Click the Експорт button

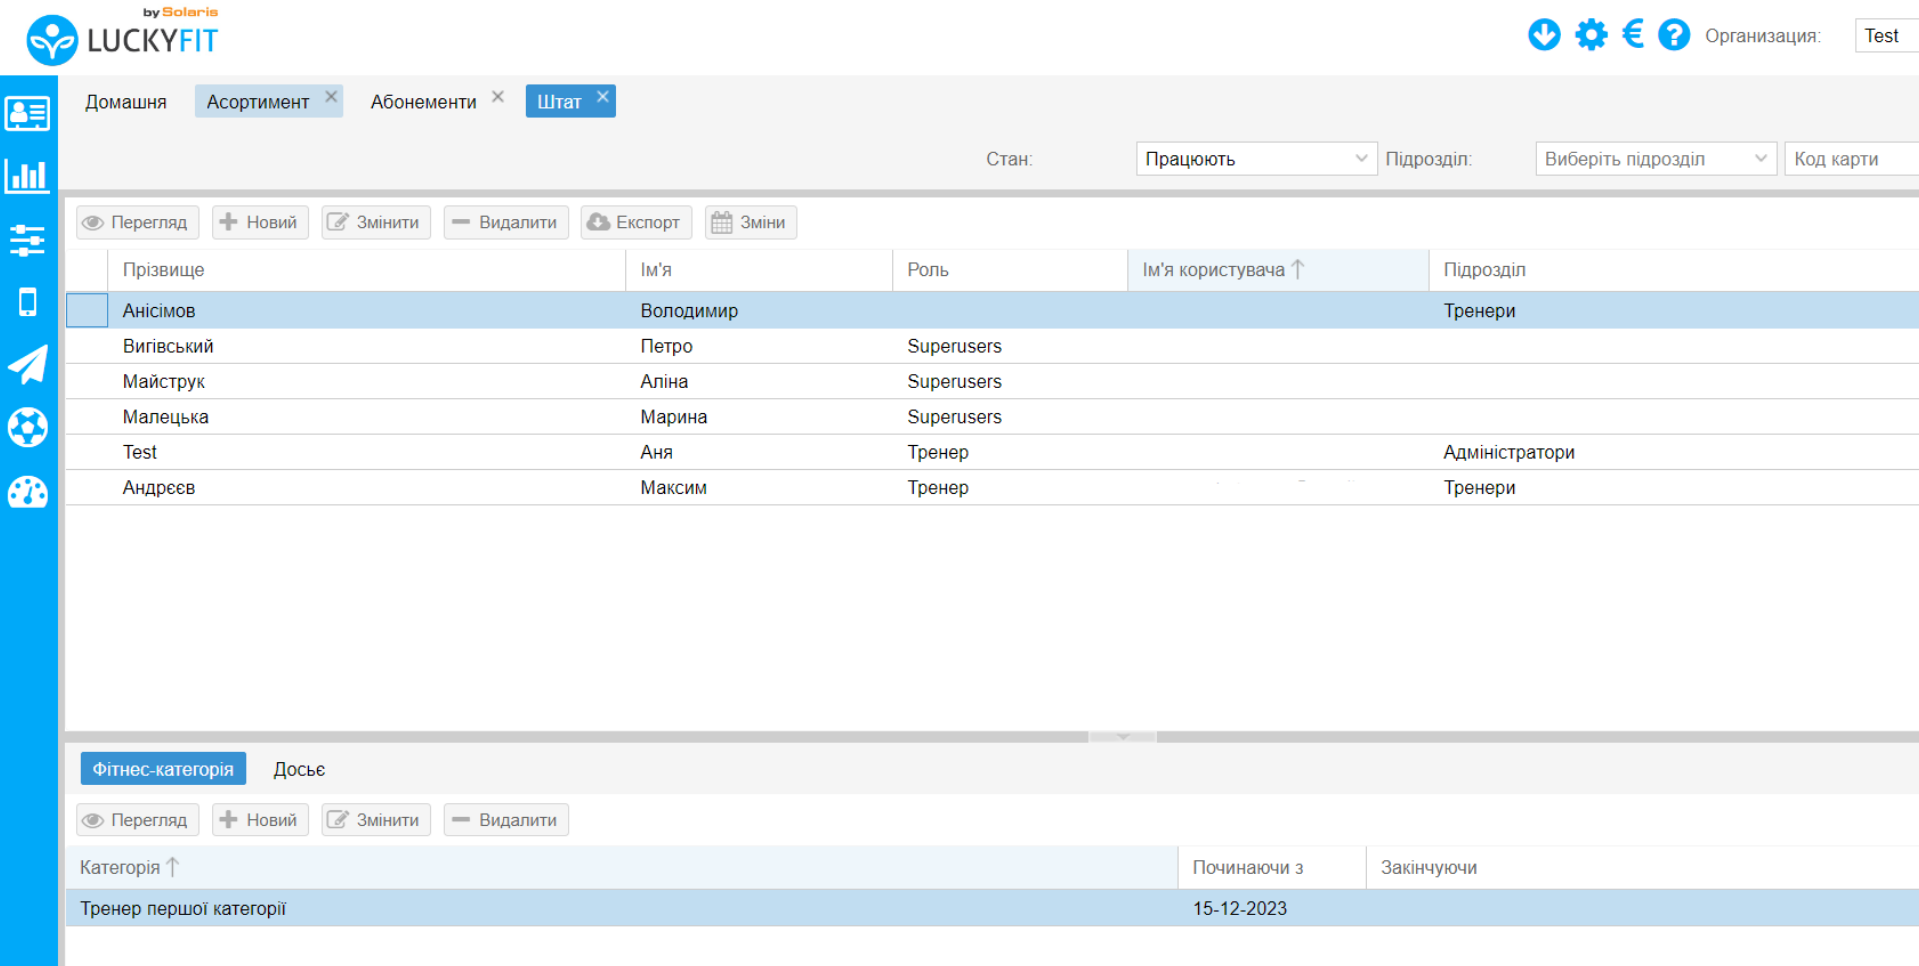[636, 222]
